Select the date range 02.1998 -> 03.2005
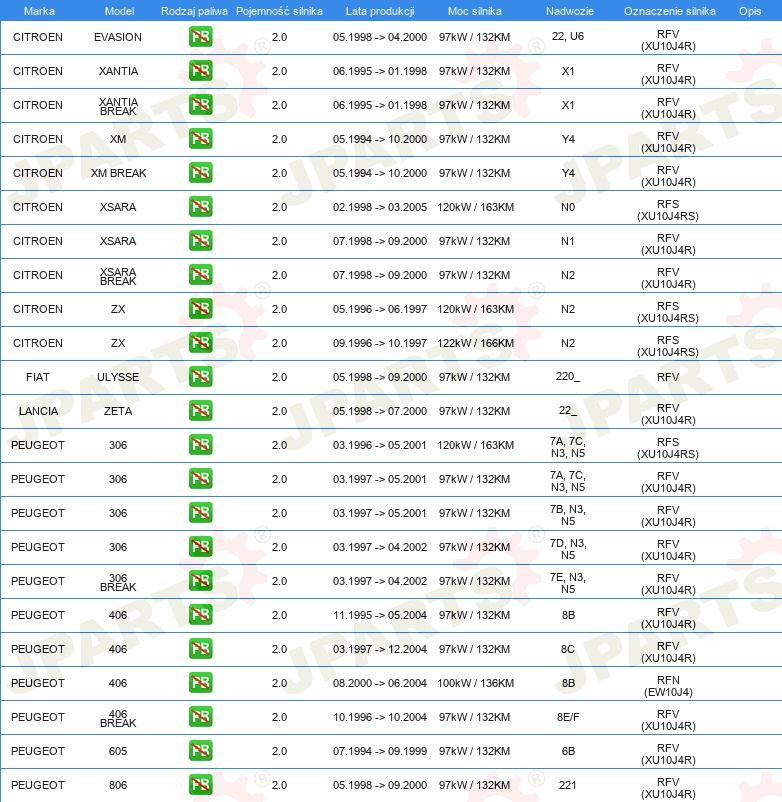This screenshot has height=802, width=782. point(379,207)
